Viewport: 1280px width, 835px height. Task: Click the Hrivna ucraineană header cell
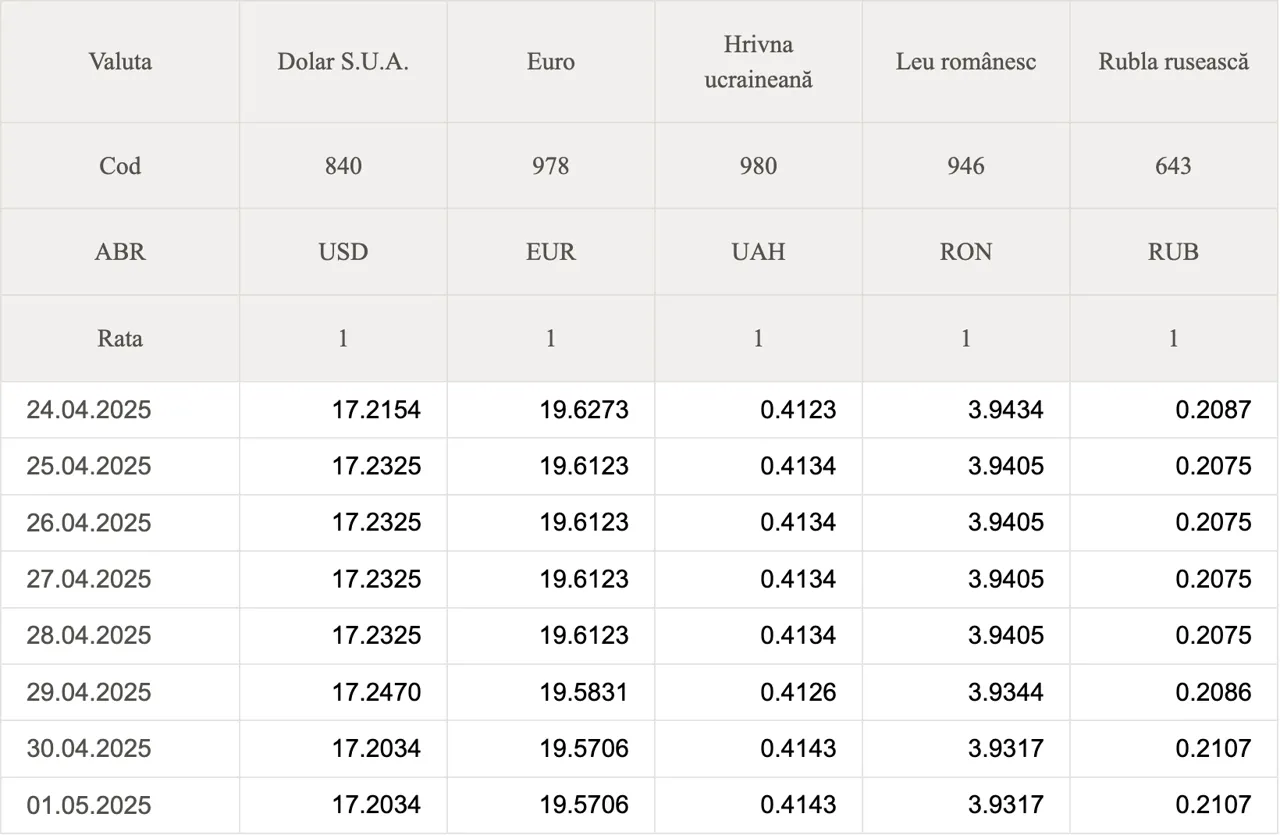point(758,62)
